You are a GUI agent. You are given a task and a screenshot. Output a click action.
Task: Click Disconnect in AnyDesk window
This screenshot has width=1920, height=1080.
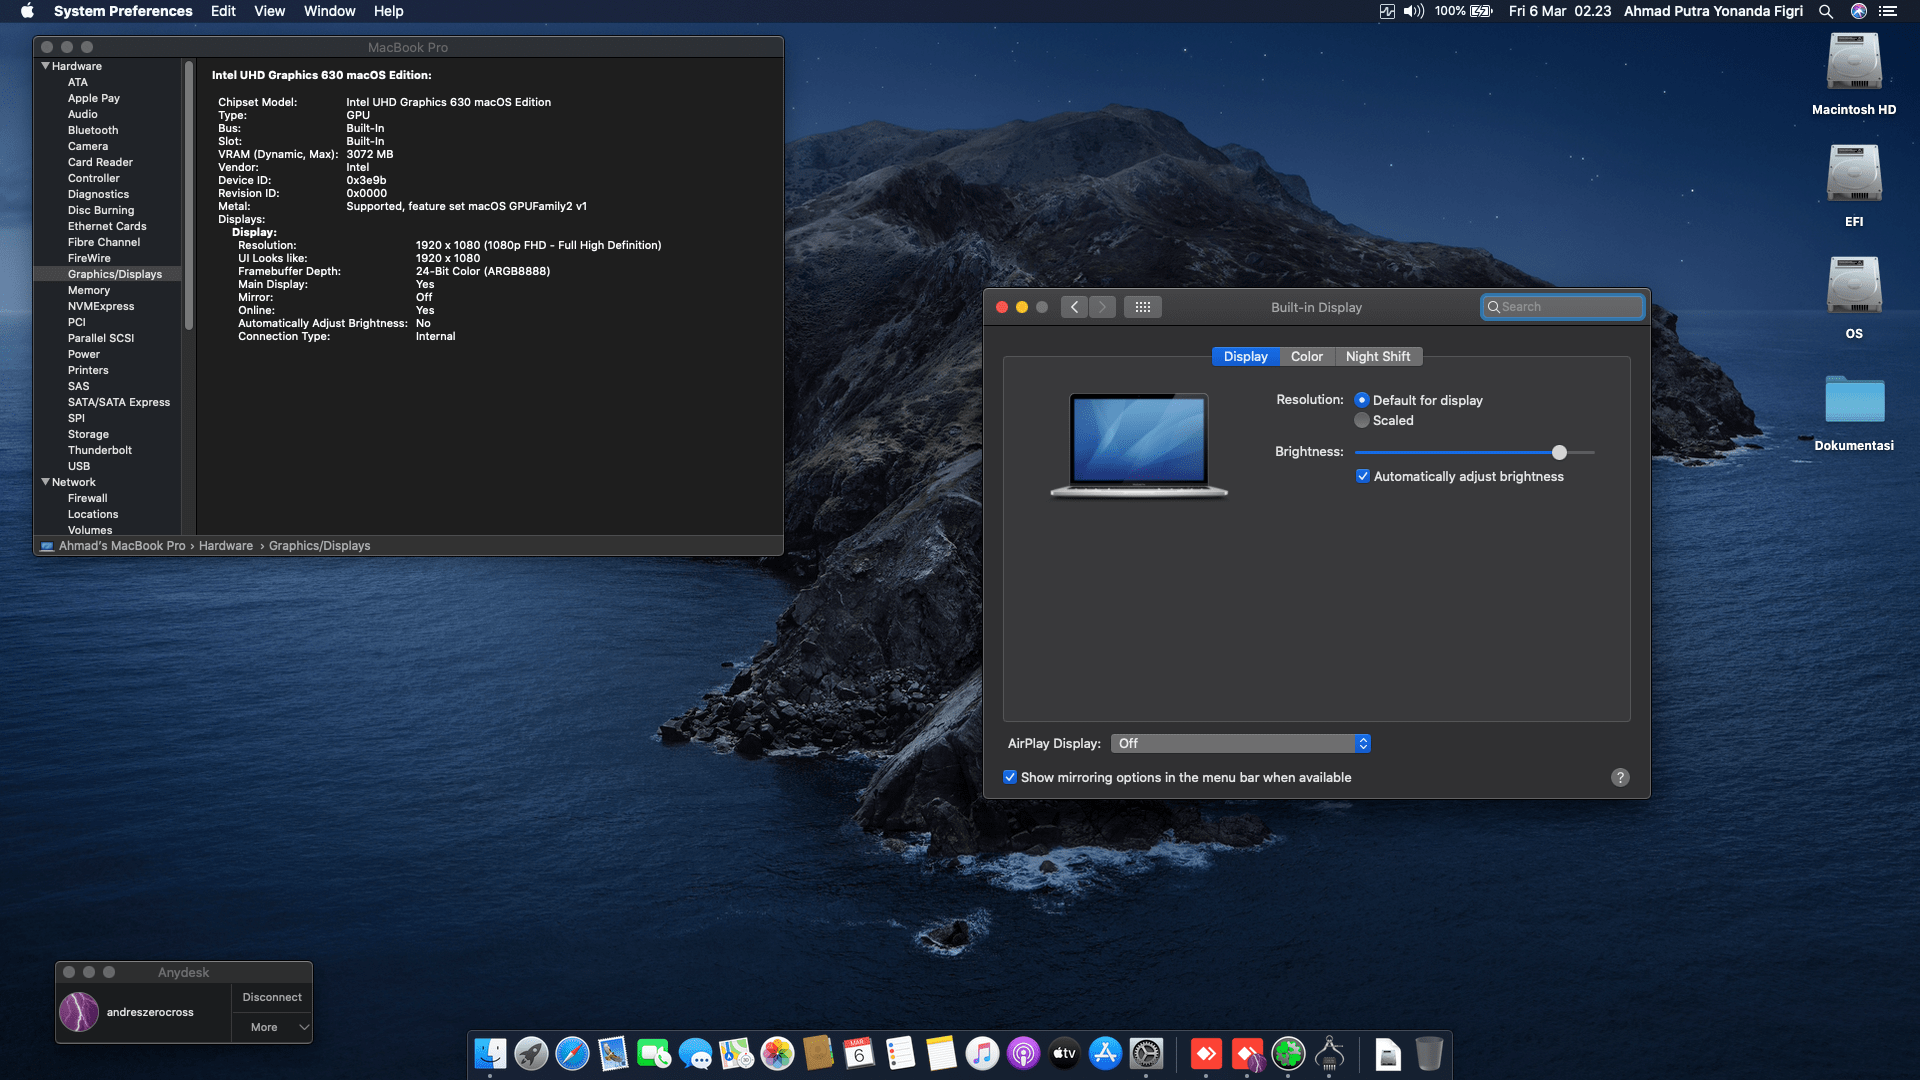click(x=272, y=997)
